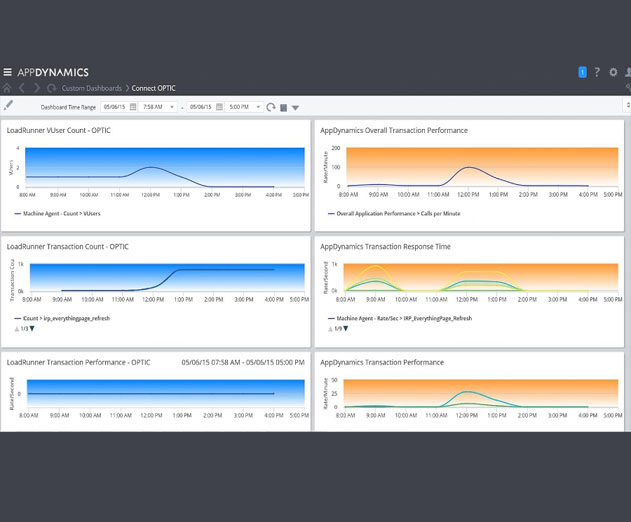Go to previous legend page beside 1/3

17,329
